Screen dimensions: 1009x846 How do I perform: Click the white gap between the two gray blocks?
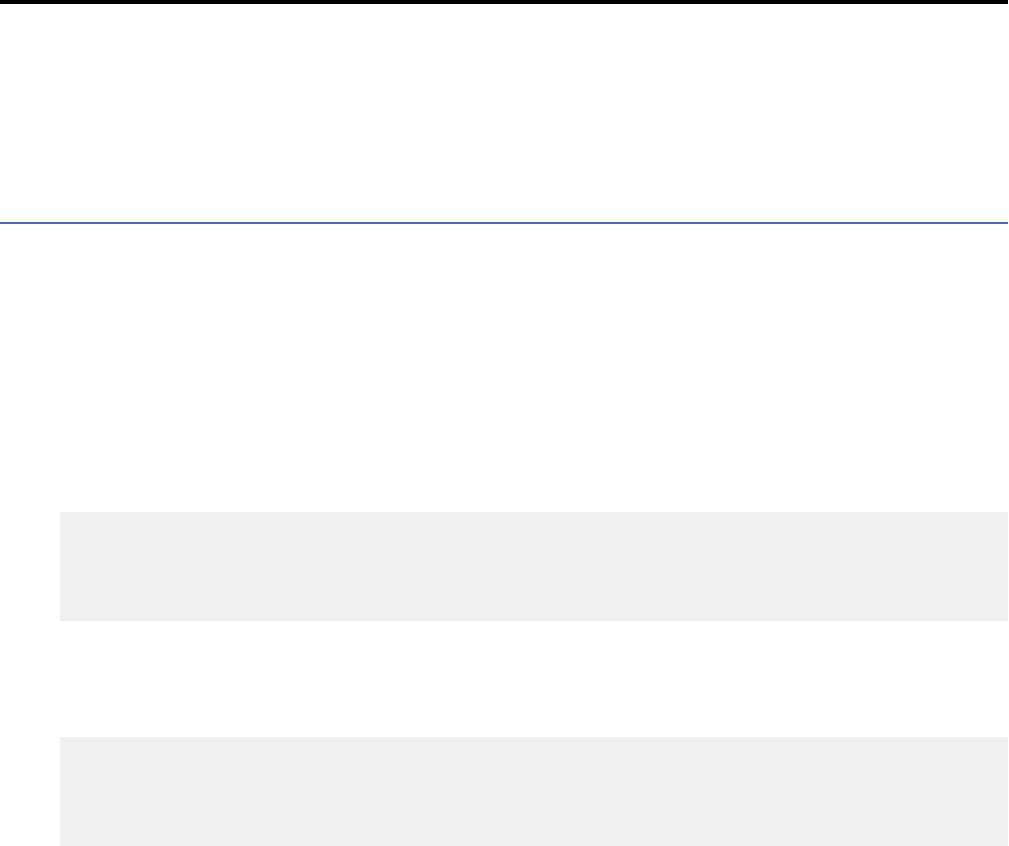tap(504, 680)
